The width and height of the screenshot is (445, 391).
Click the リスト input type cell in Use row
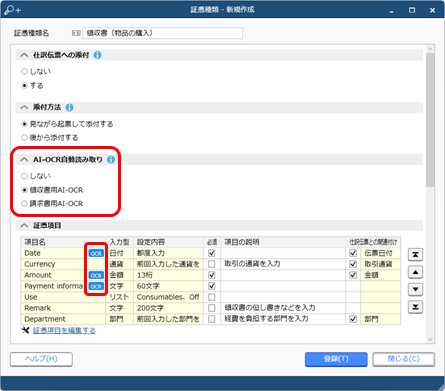pos(119,297)
